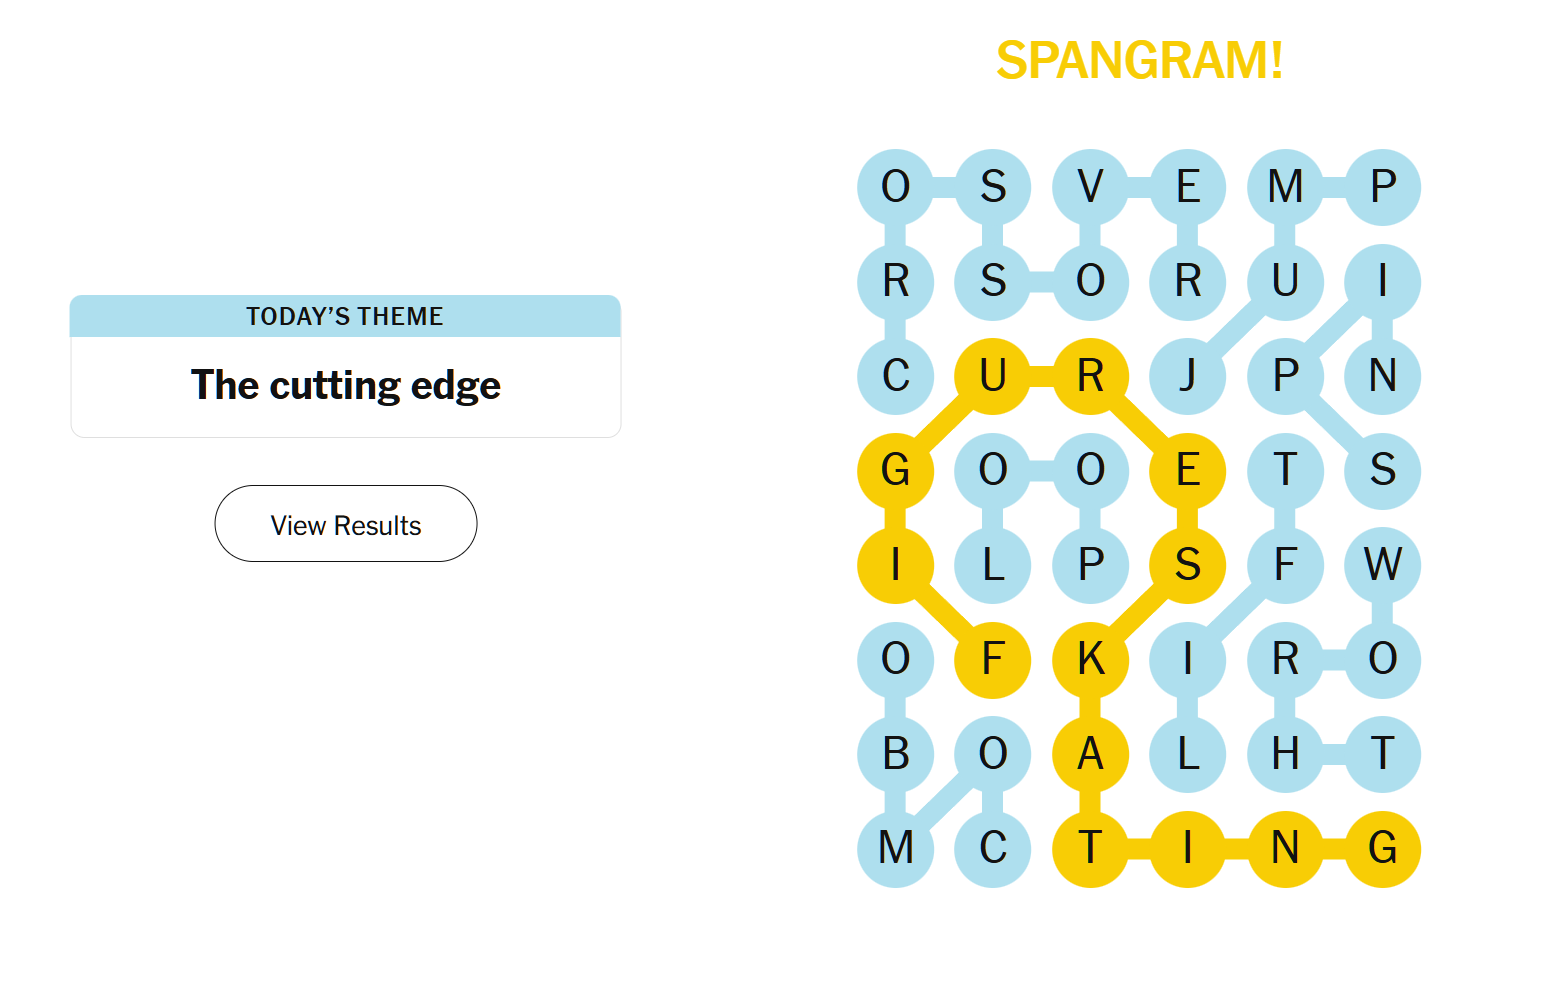Select the yellow letter K tile
Viewport: 1559px width, 990px height.
(x=1090, y=659)
